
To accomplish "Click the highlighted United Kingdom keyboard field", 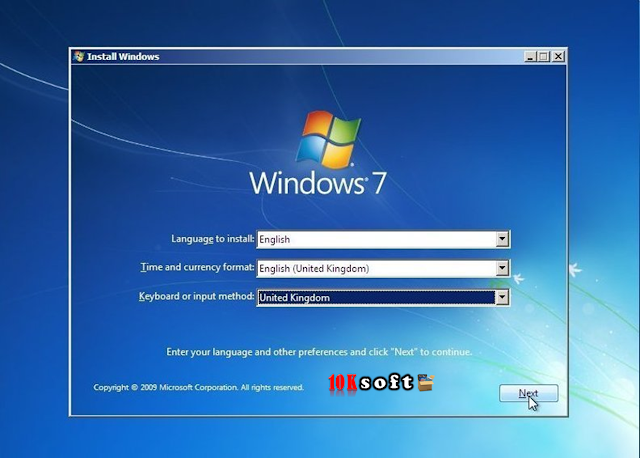I will point(383,298).
